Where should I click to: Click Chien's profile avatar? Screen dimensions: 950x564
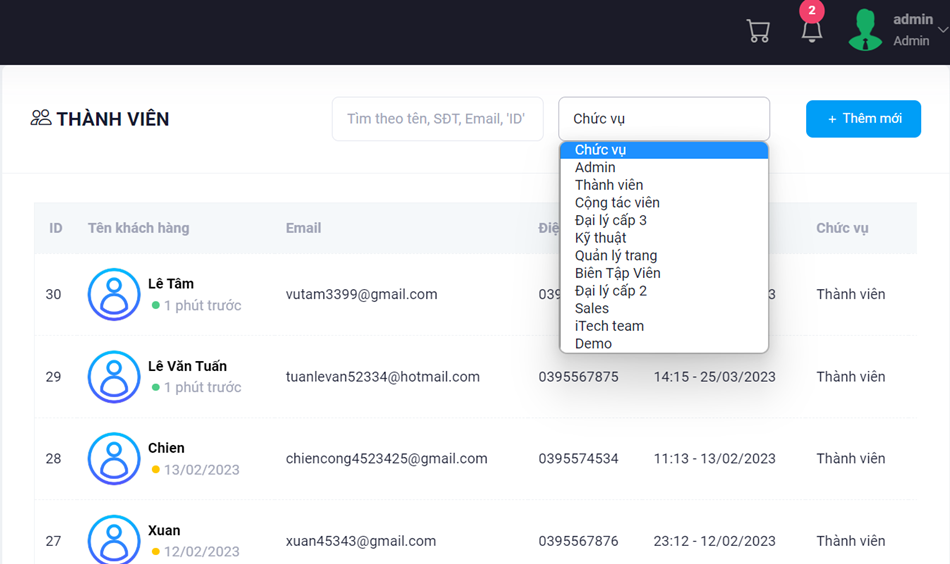(114, 459)
